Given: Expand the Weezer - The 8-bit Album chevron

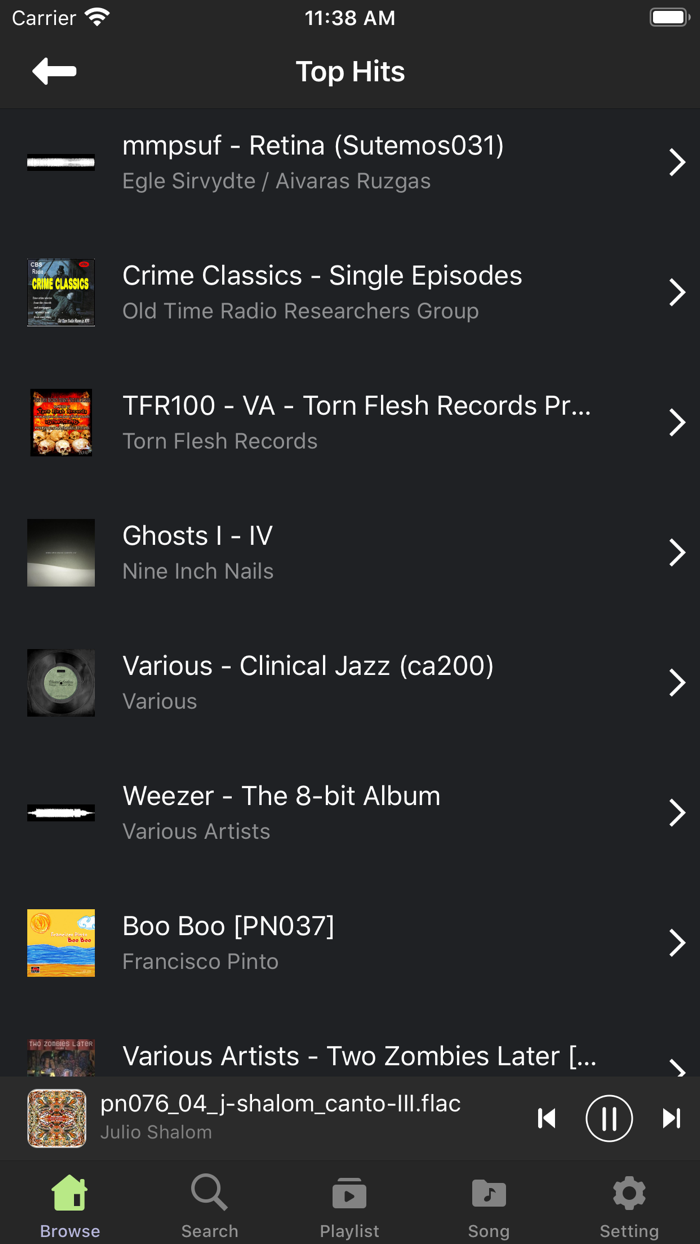Looking at the screenshot, I should (676, 812).
